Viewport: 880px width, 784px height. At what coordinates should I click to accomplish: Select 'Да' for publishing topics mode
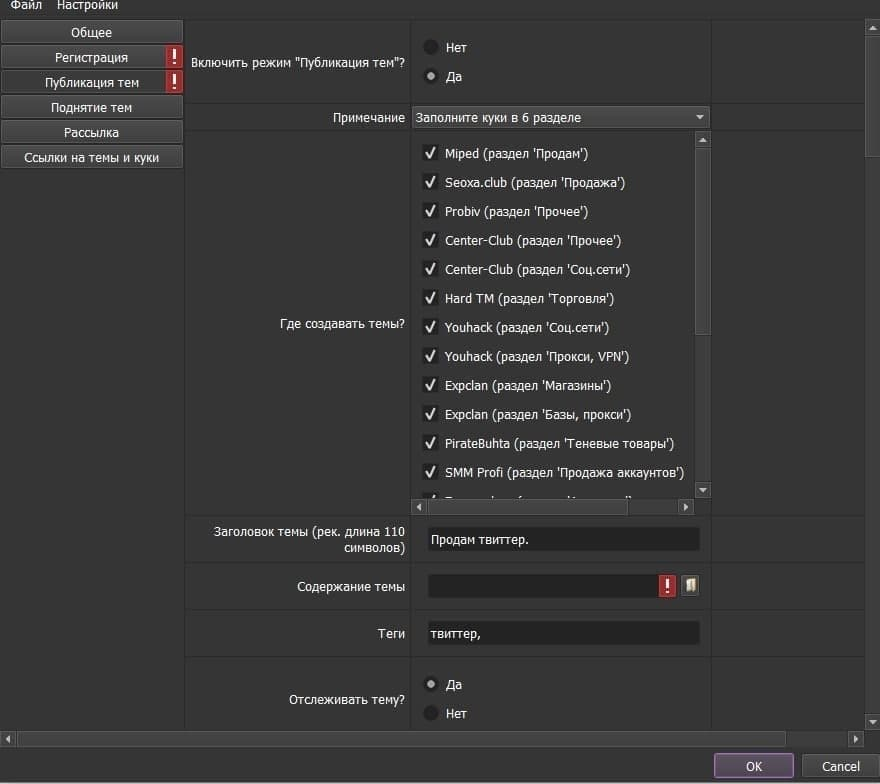coord(431,76)
